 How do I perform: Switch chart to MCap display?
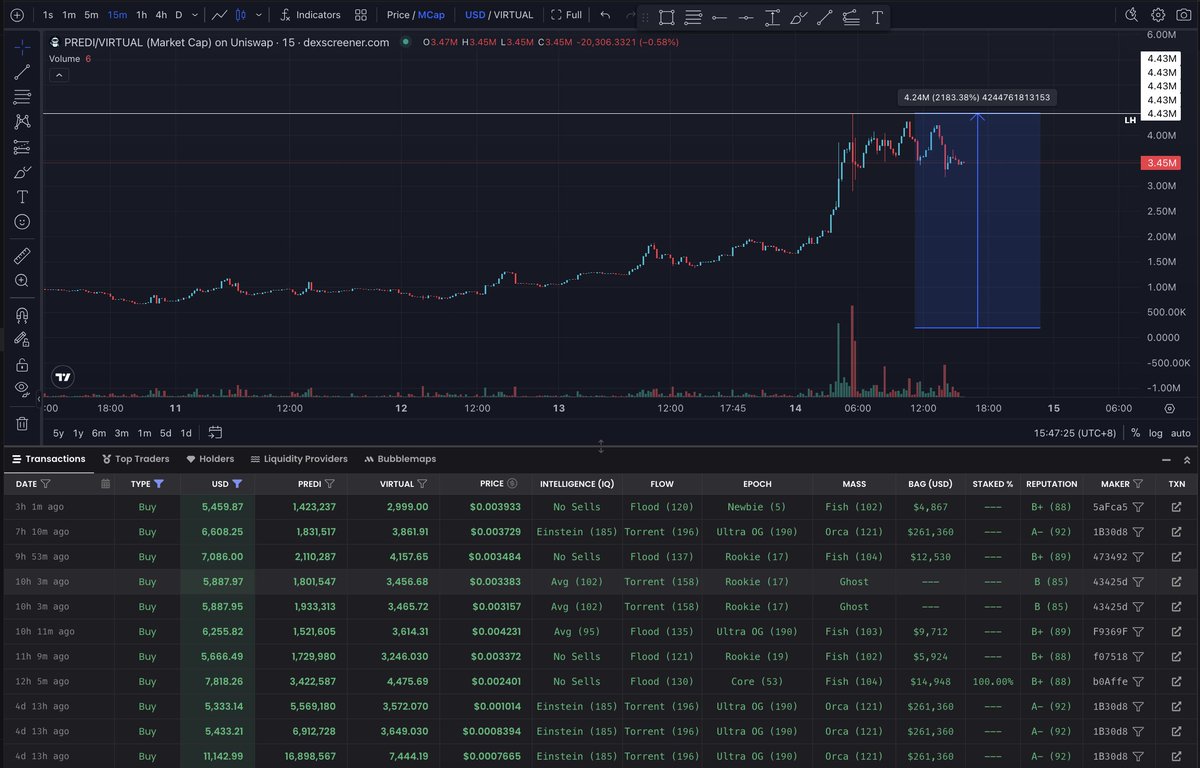point(431,15)
